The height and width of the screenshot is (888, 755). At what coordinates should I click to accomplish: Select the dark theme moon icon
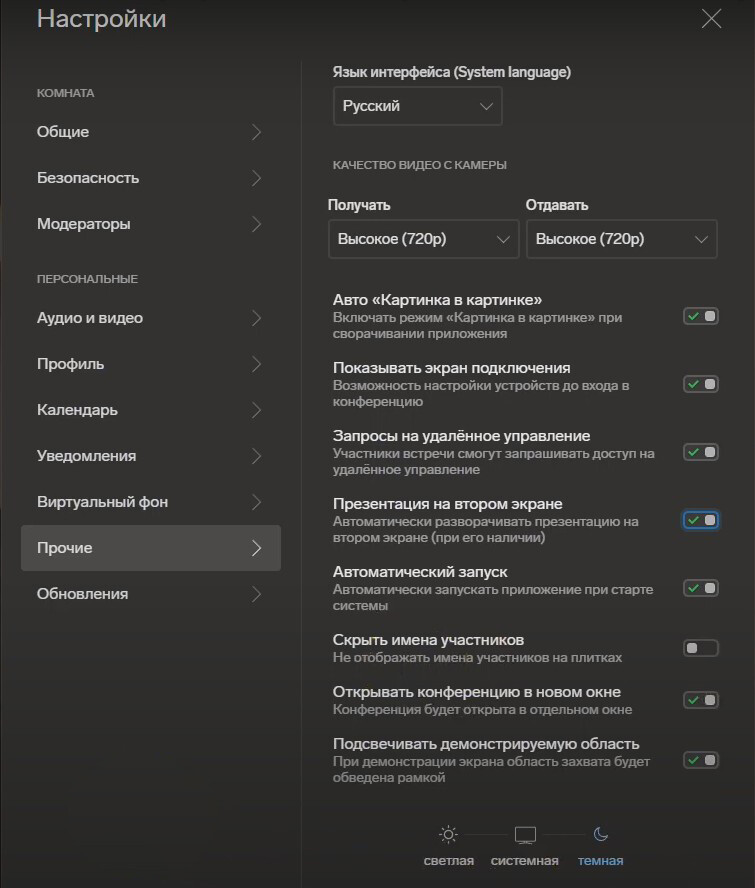point(600,834)
